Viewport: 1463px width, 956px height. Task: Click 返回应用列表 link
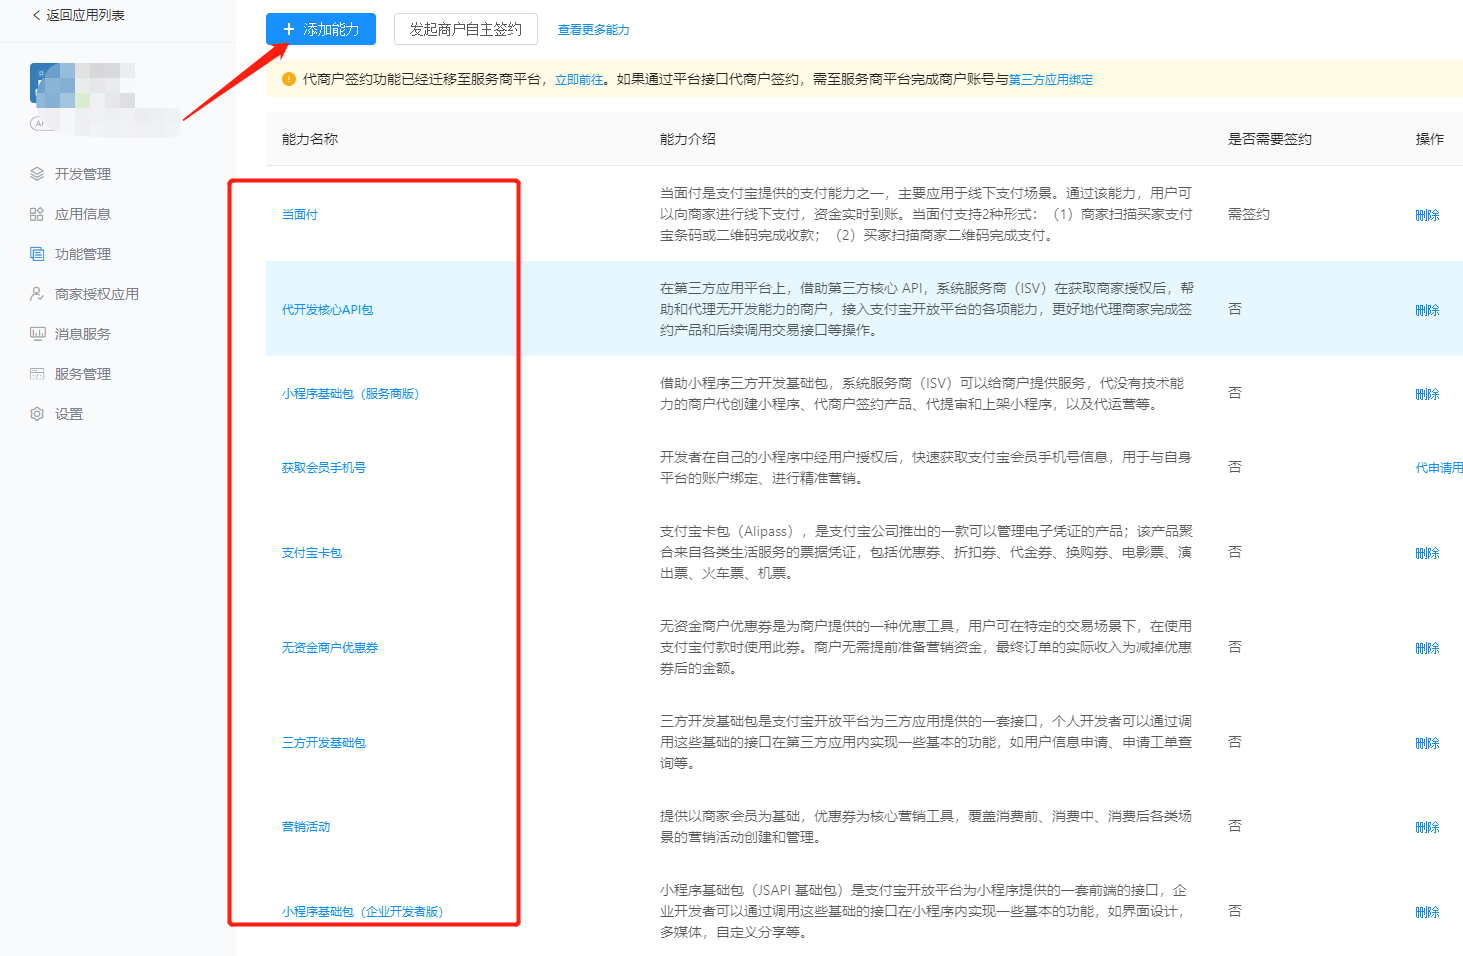click(x=85, y=15)
